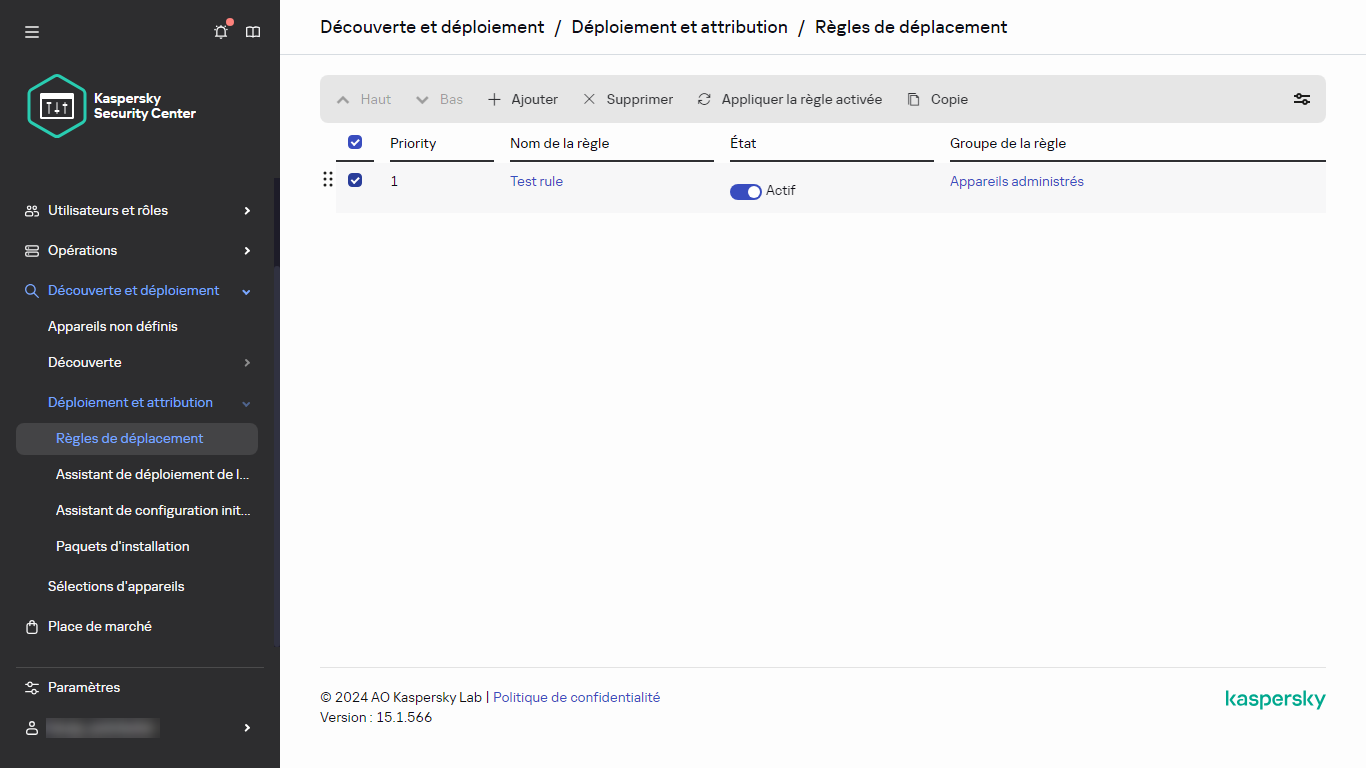The image size is (1366, 768).
Task: Open the notifications bell
Action: tap(220, 31)
